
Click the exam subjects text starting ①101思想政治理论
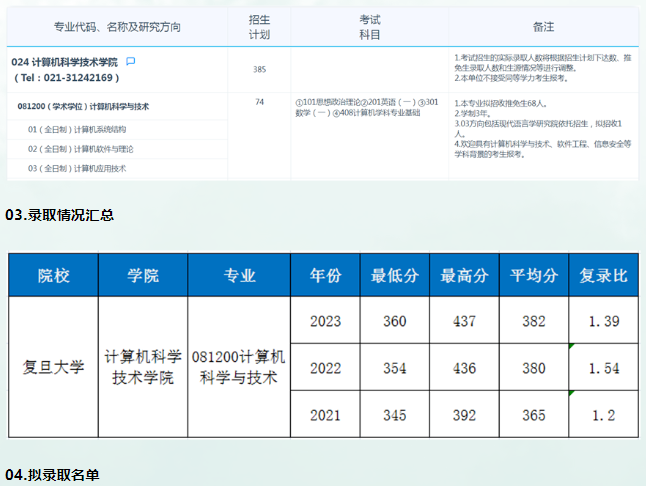pyautogui.click(x=367, y=107)
